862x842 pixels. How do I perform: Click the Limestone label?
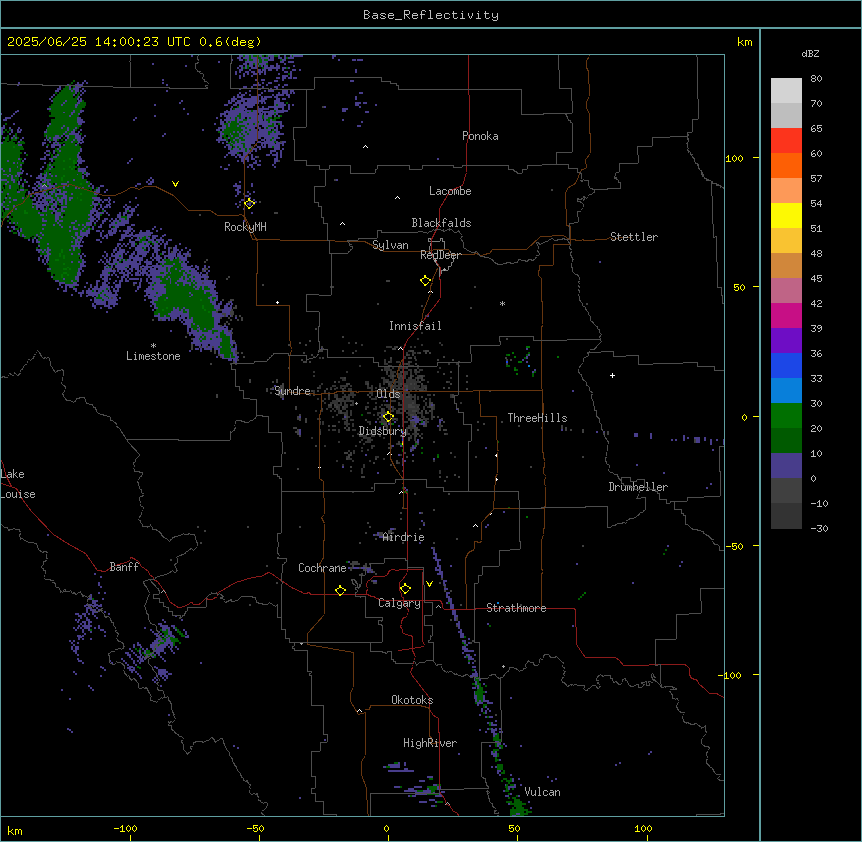coord(153,356)
